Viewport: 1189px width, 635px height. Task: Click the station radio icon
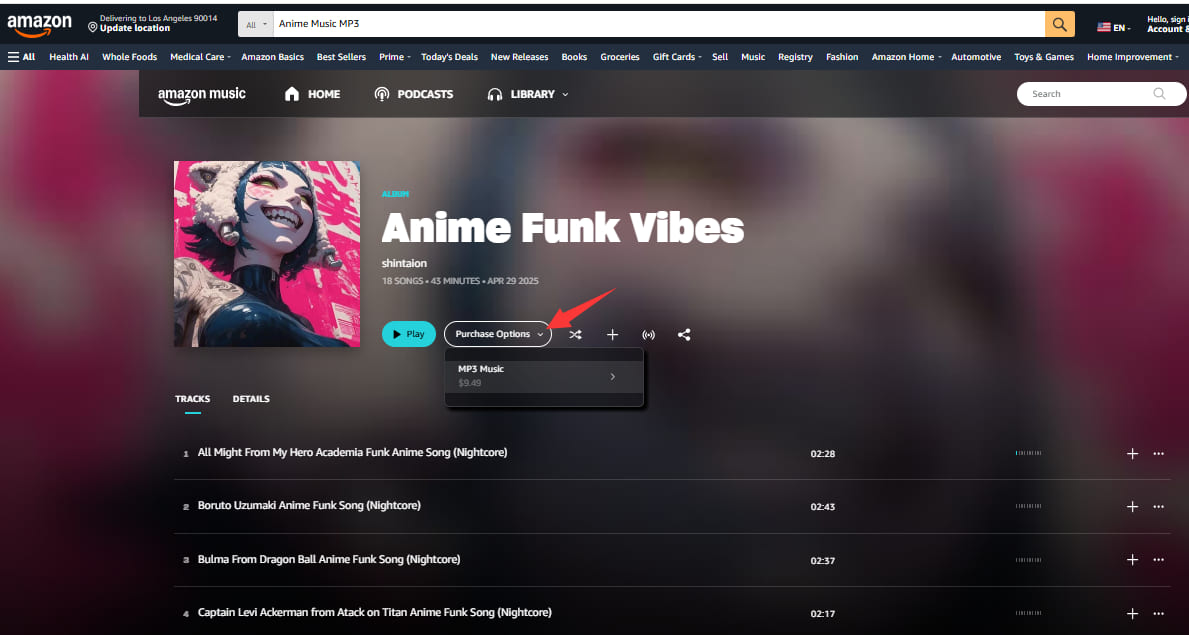click(x=648, y=335)
